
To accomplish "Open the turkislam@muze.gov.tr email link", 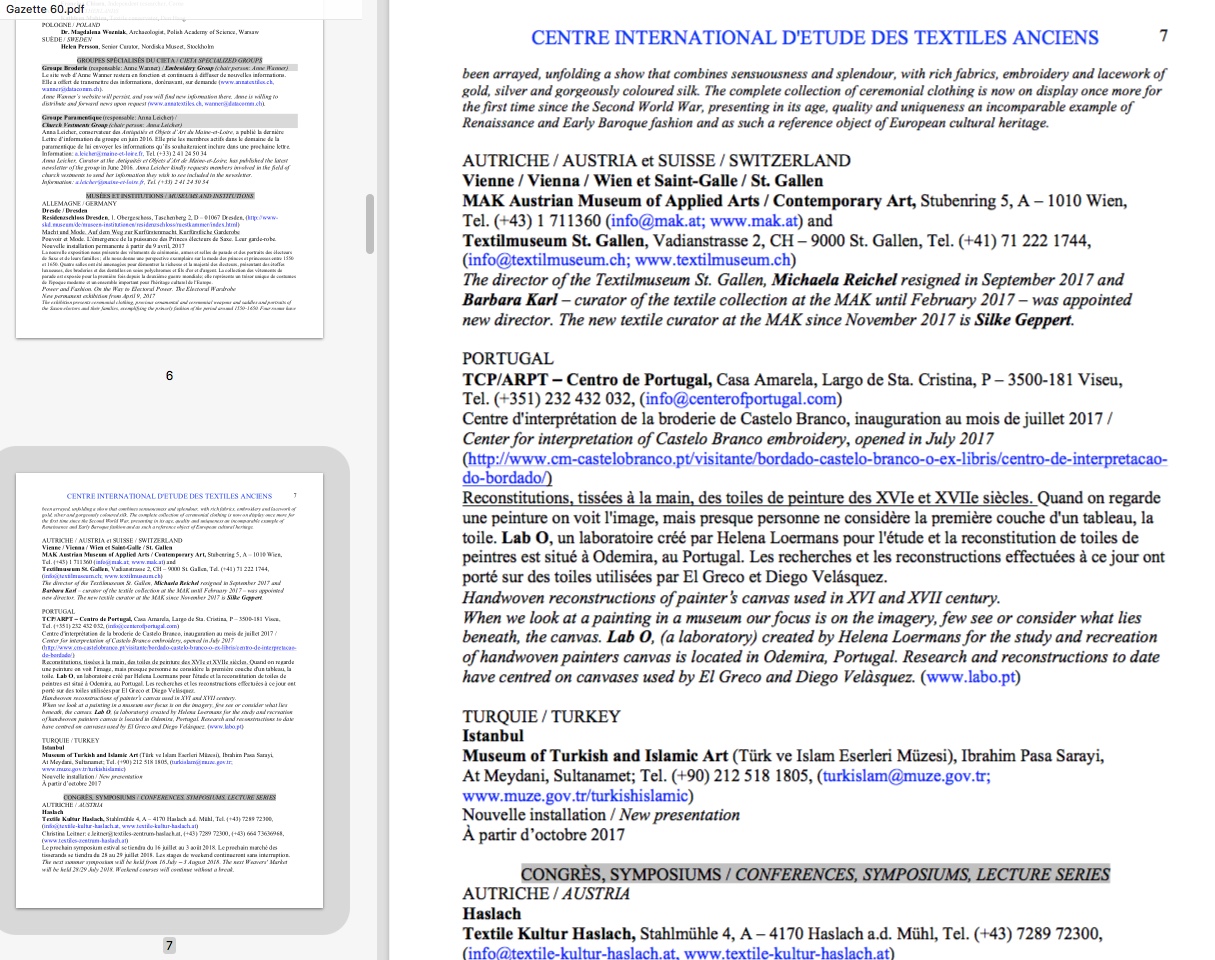I will (x=906, y=776).
